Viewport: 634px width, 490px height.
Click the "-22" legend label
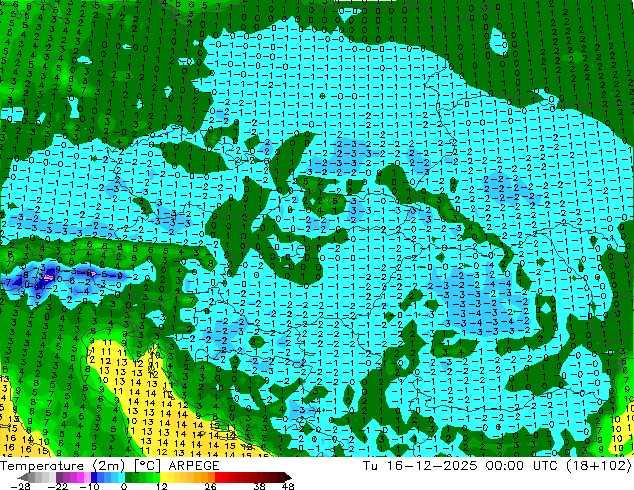[58, 486]
